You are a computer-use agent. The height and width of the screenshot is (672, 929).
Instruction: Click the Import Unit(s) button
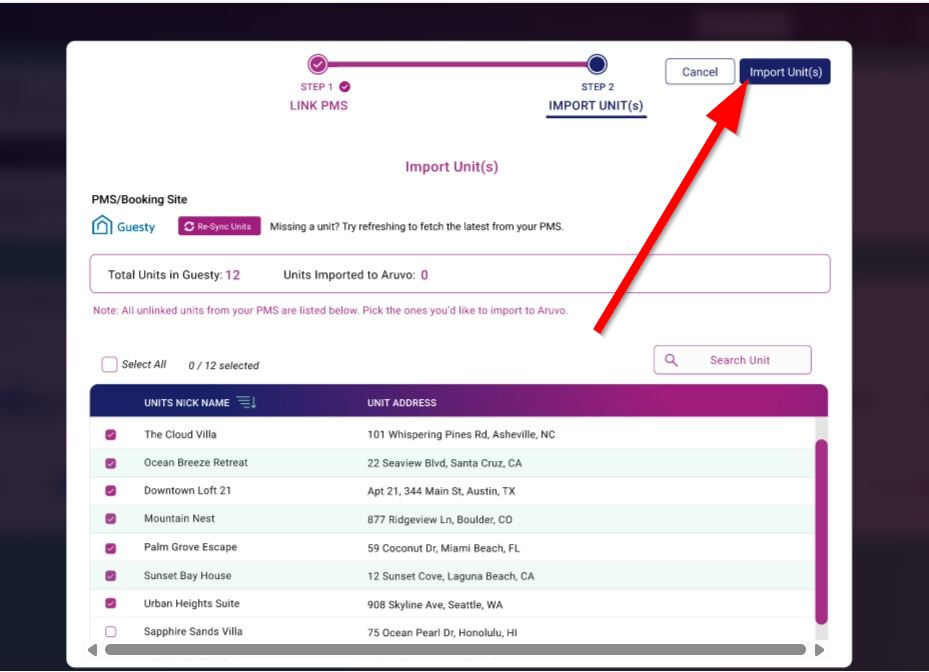[785, 72]
